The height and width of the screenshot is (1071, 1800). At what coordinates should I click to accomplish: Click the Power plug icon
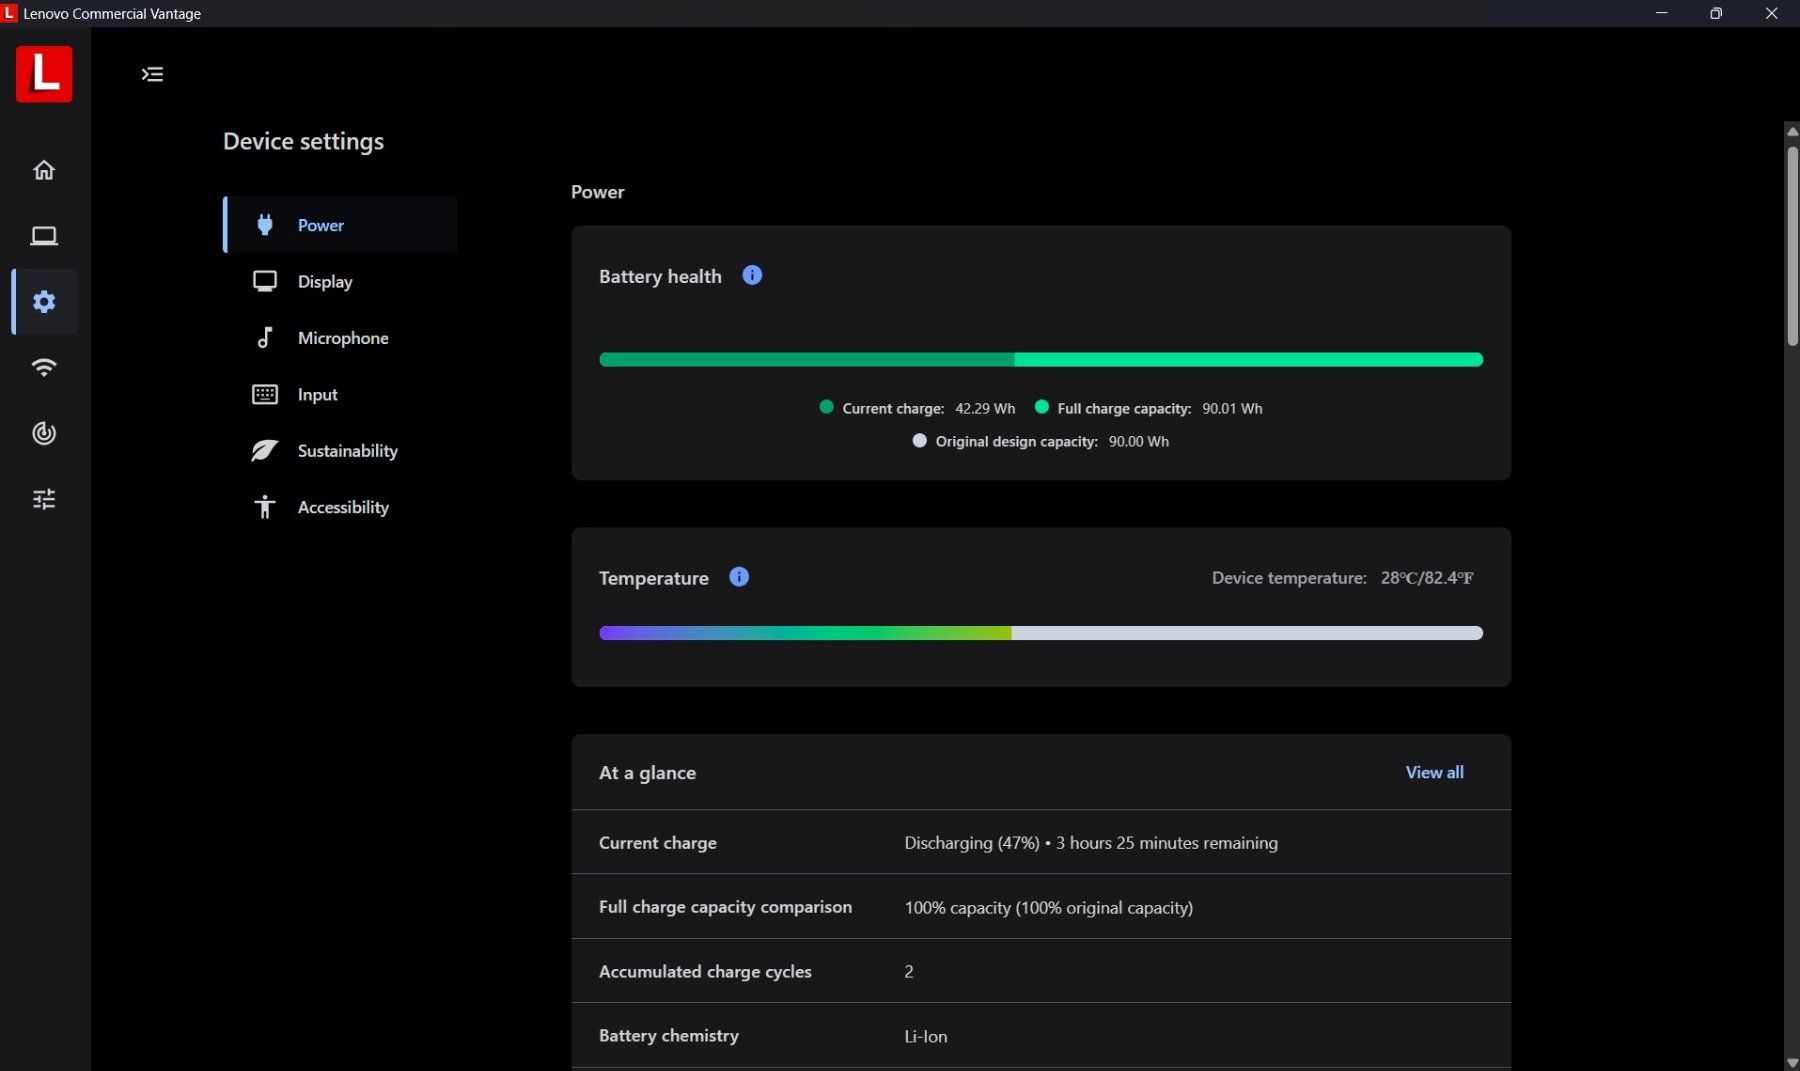(265, 225)
